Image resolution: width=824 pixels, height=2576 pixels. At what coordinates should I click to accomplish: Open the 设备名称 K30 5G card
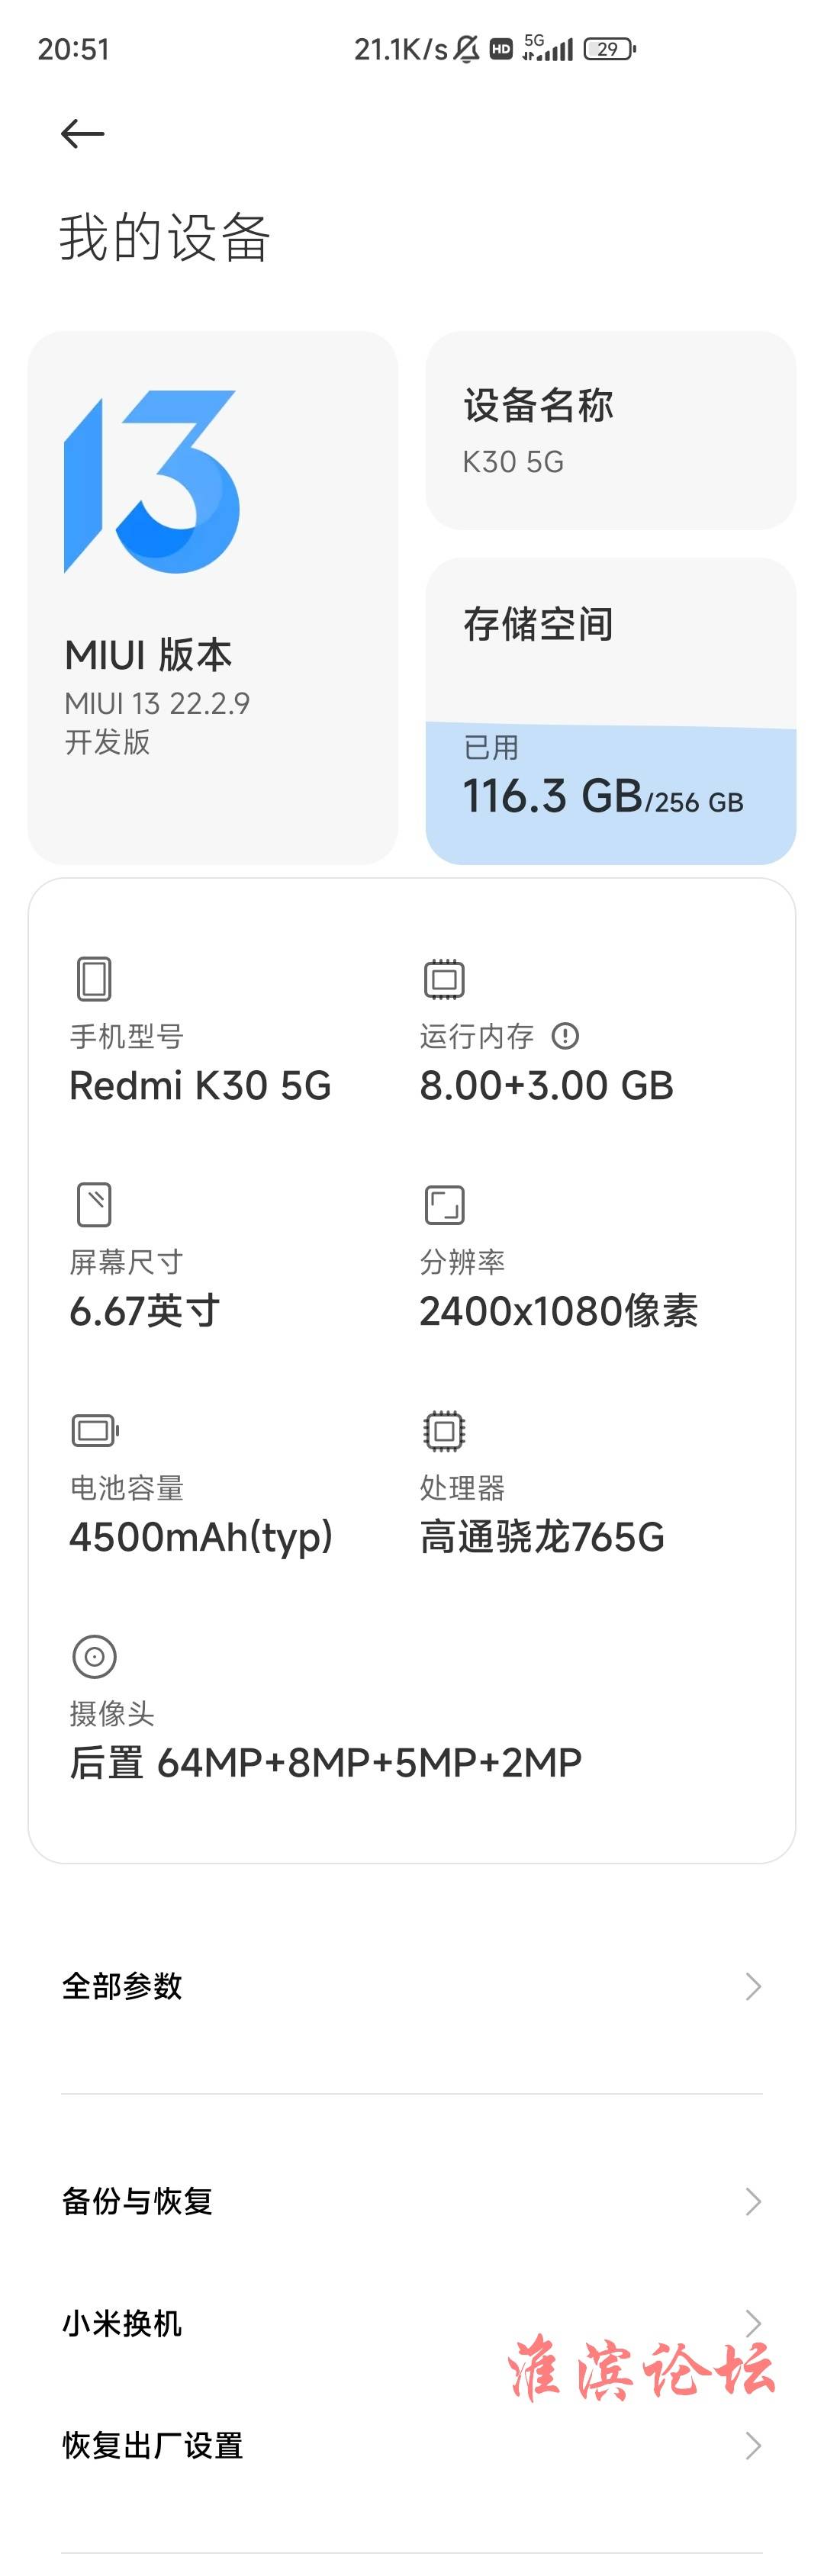pyautogui.click(x=611, y=430)
